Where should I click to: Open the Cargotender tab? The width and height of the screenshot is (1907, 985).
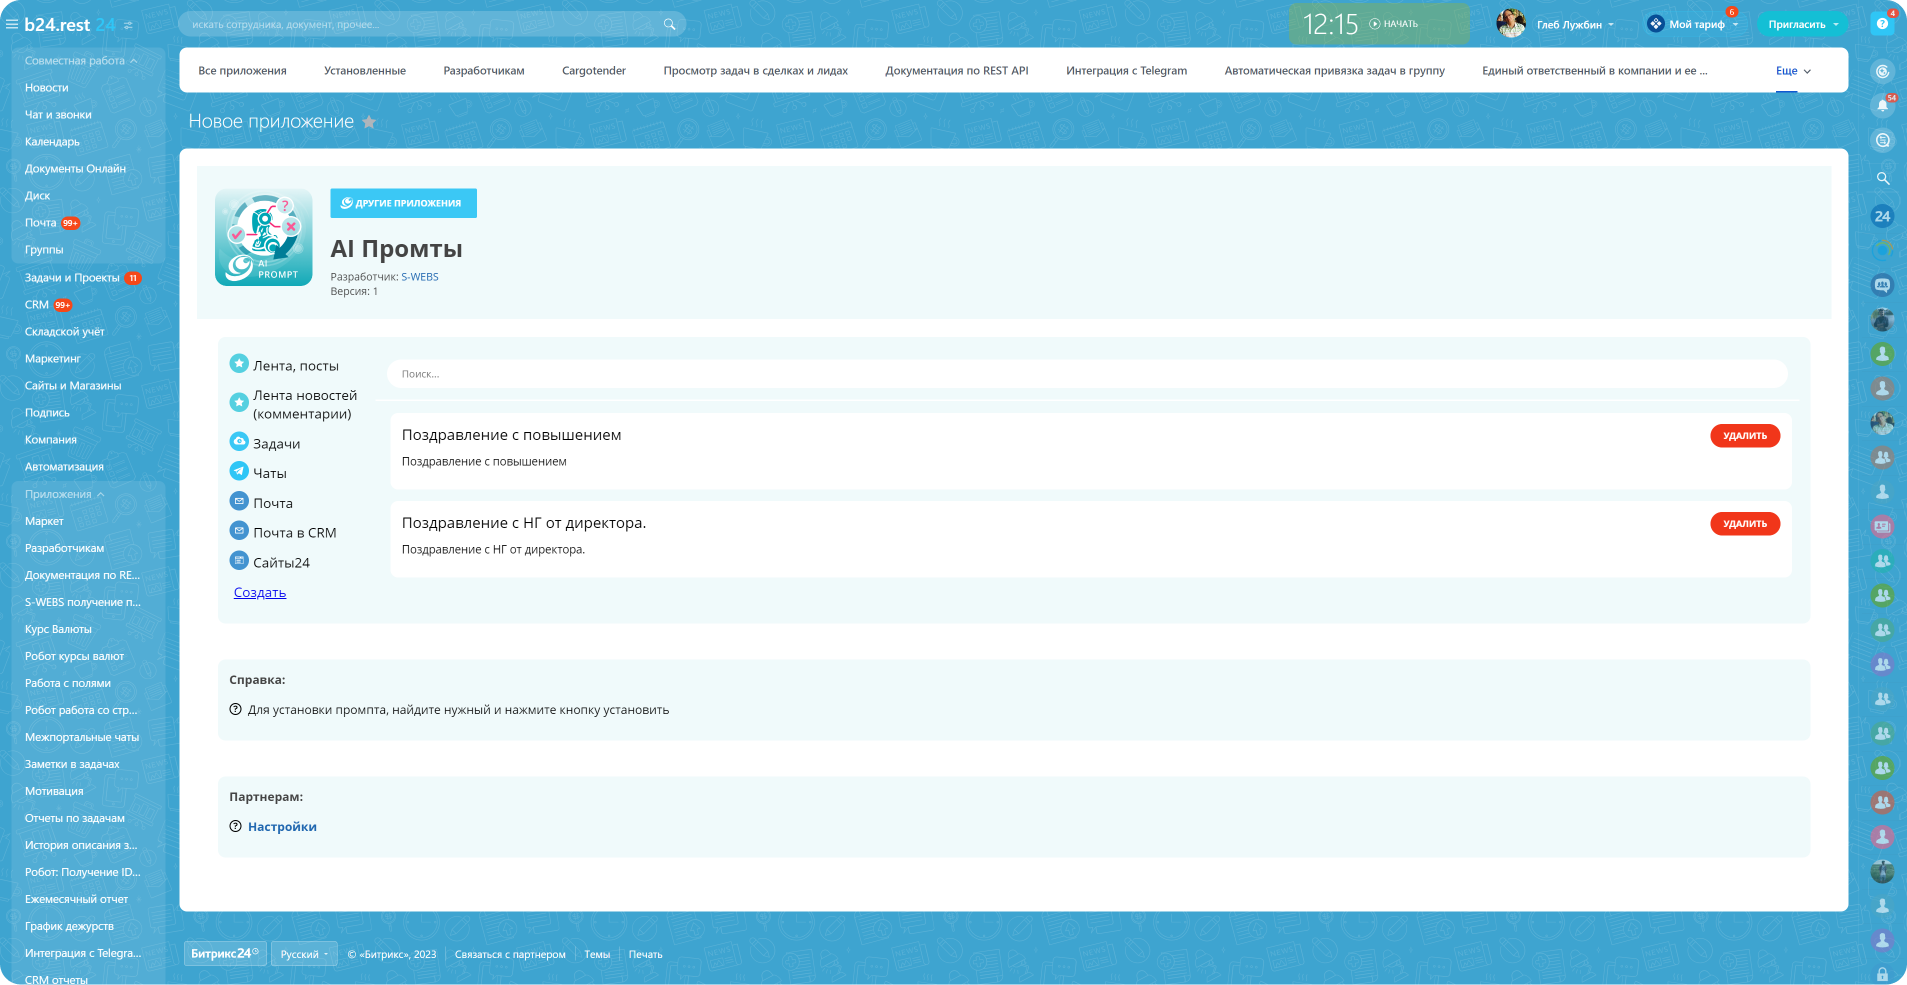[x=594, y=71]
